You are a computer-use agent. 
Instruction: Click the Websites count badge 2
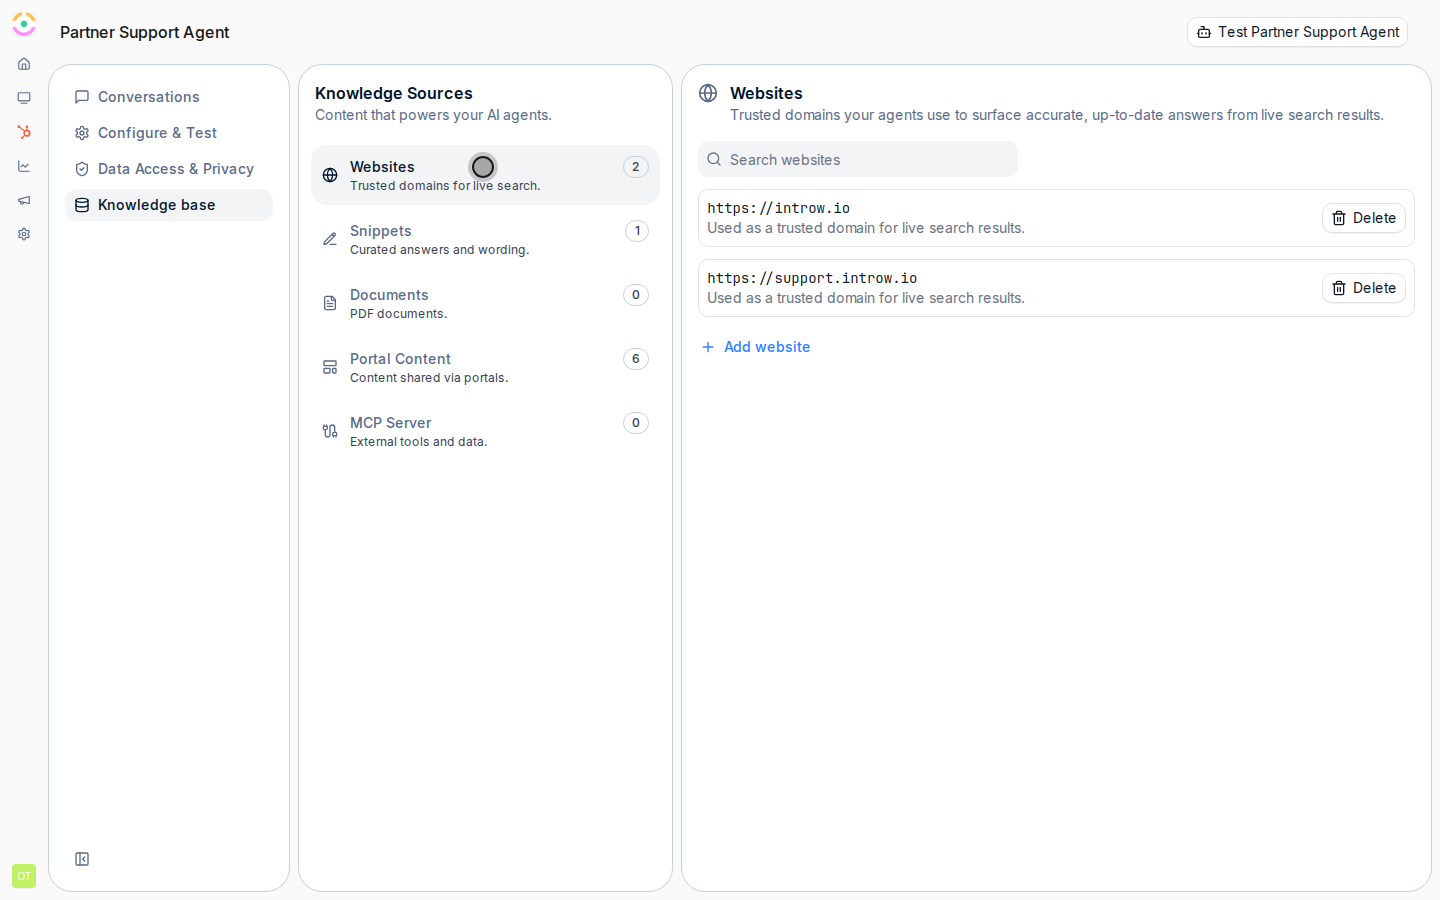point(636,167)
